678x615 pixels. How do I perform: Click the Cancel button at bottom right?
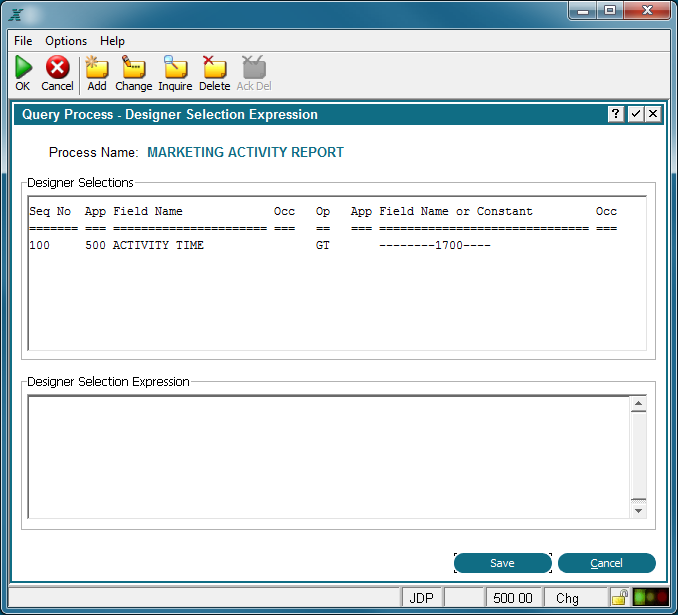(607, 563)
